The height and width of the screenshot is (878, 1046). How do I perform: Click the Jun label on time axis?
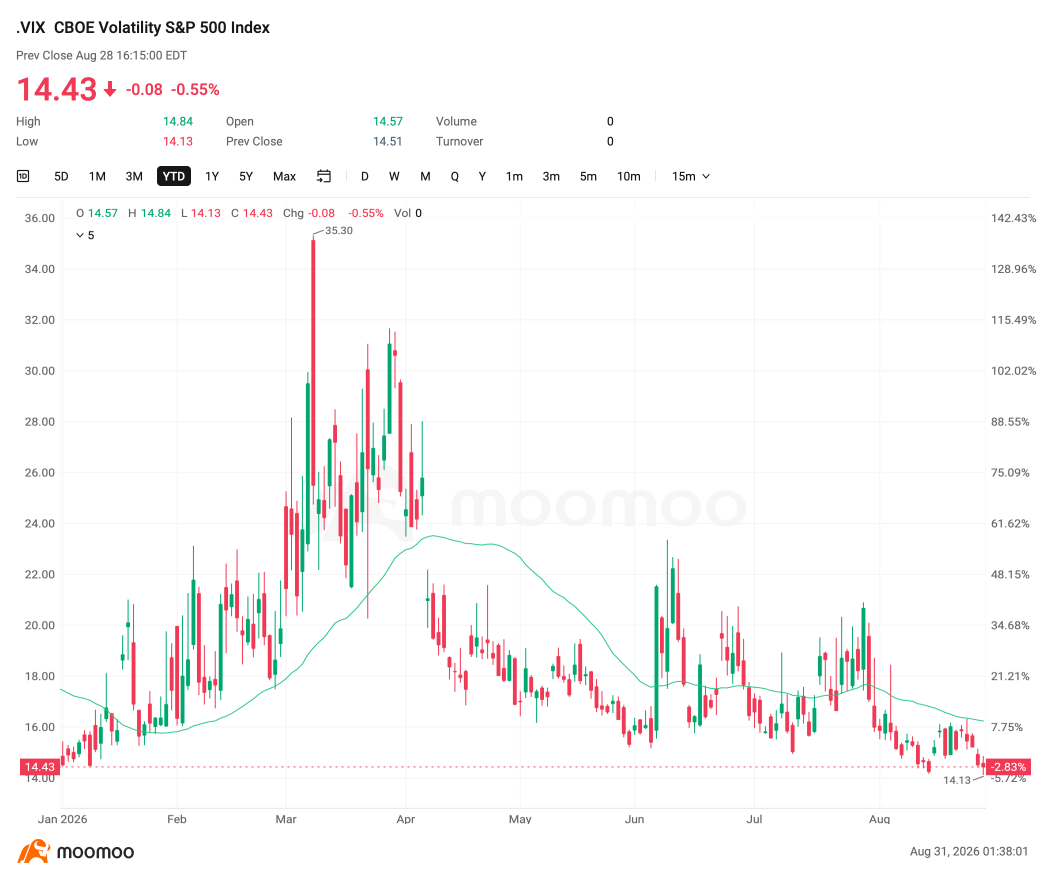[x=634, y=819]
